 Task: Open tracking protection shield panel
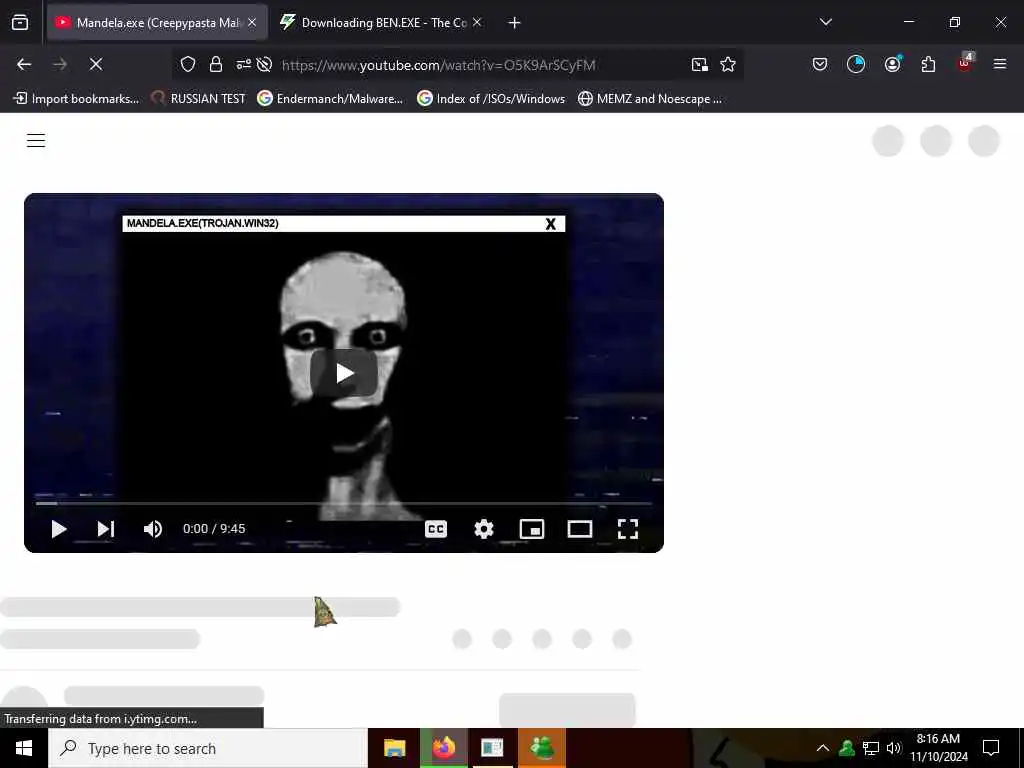click(188, 64)
